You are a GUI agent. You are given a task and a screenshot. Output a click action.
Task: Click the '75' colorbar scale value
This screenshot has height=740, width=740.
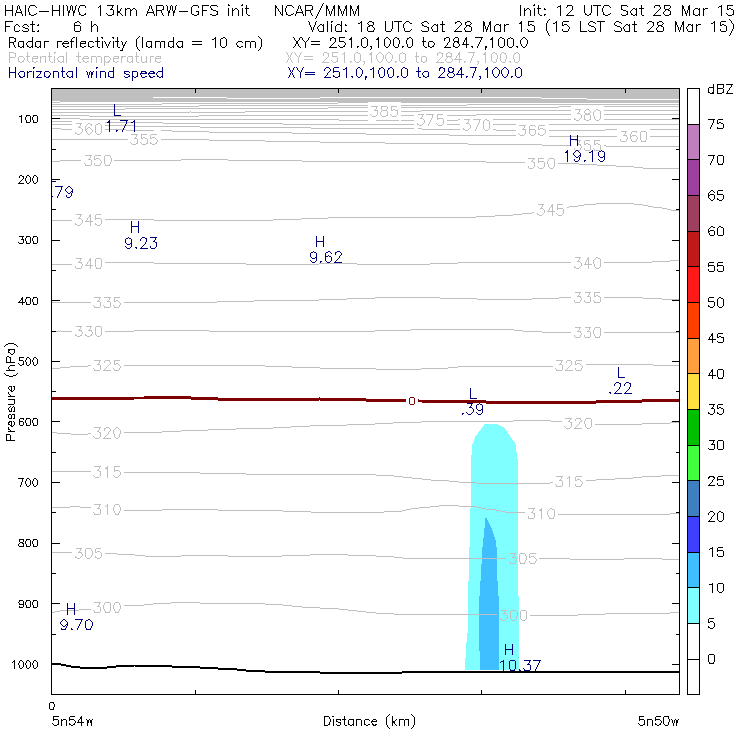715,124
